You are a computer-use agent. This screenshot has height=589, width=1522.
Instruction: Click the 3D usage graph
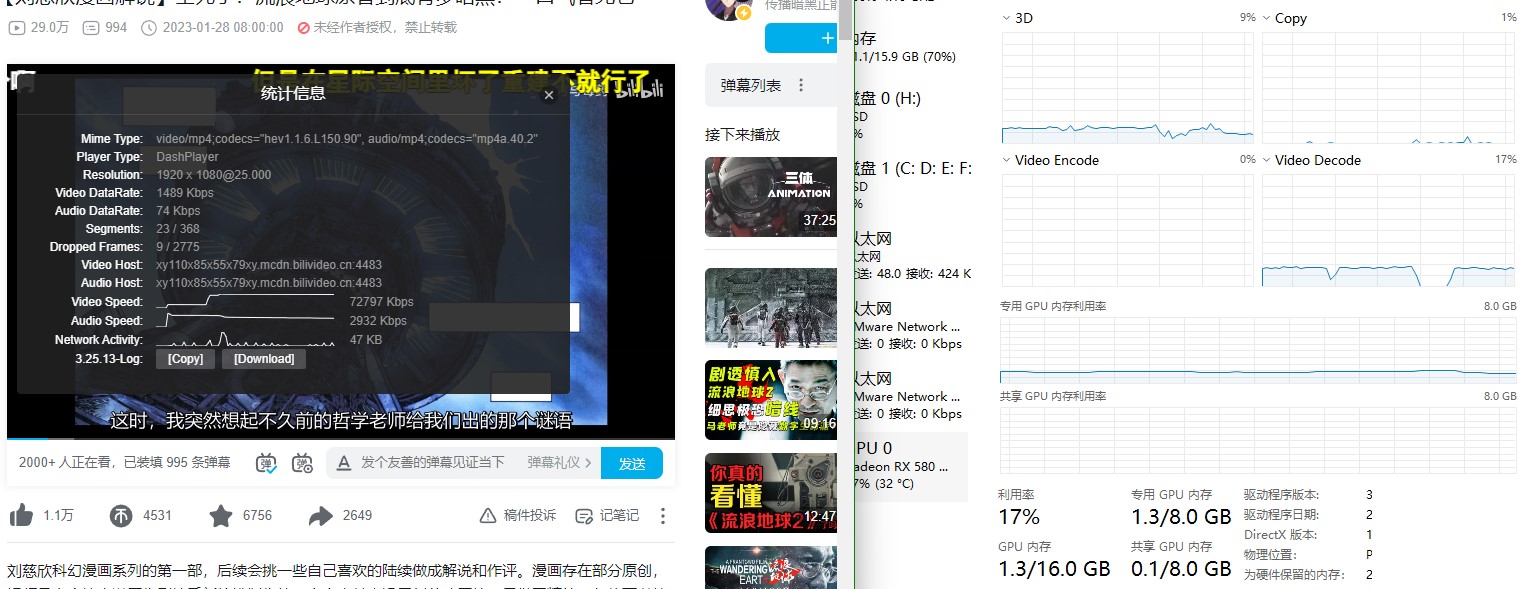point(1128,87)
